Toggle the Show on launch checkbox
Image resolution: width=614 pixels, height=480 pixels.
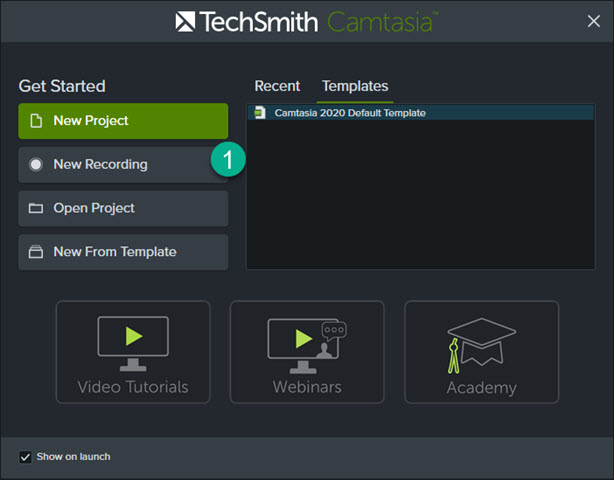coord(25,457)
